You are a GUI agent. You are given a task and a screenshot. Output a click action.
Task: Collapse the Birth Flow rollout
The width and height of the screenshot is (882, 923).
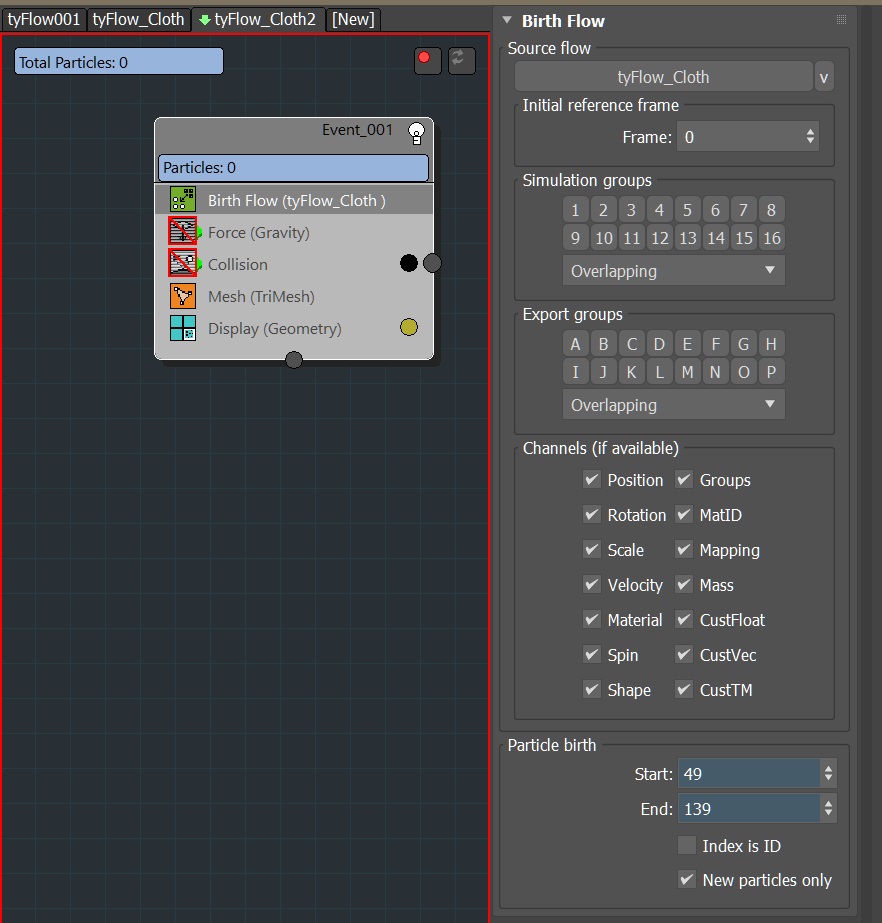pyautogui.click(x=507, y=21)
